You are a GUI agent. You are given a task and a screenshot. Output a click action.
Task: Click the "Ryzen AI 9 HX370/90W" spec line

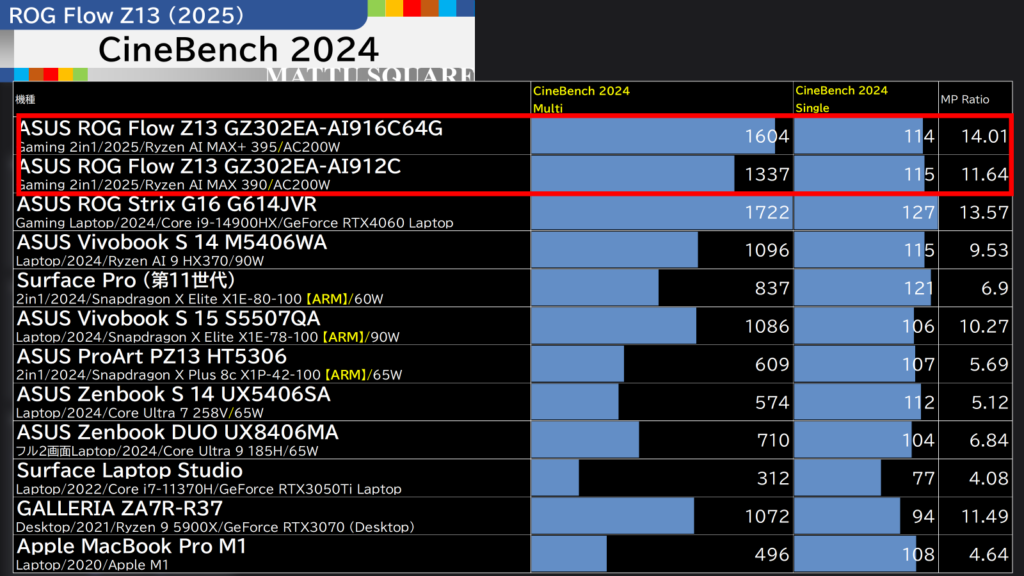(x=140, y=261)
